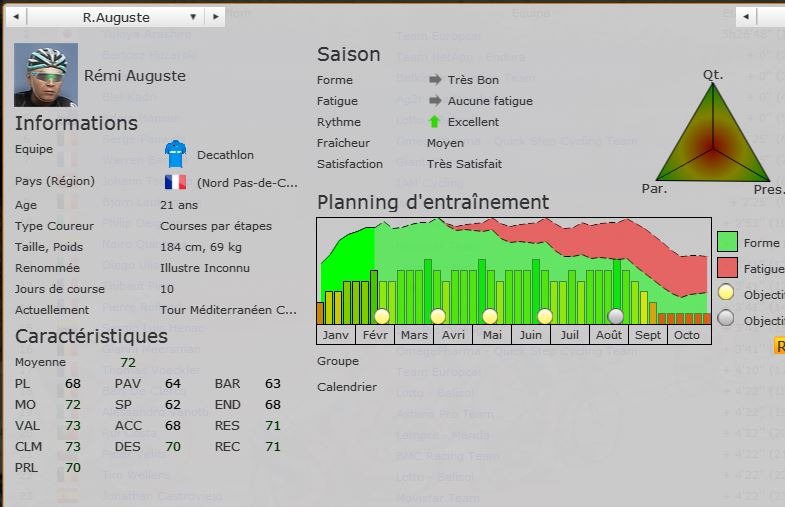Click the VAL stat value 73
The image size is (785, 507).
pos(73,425)
